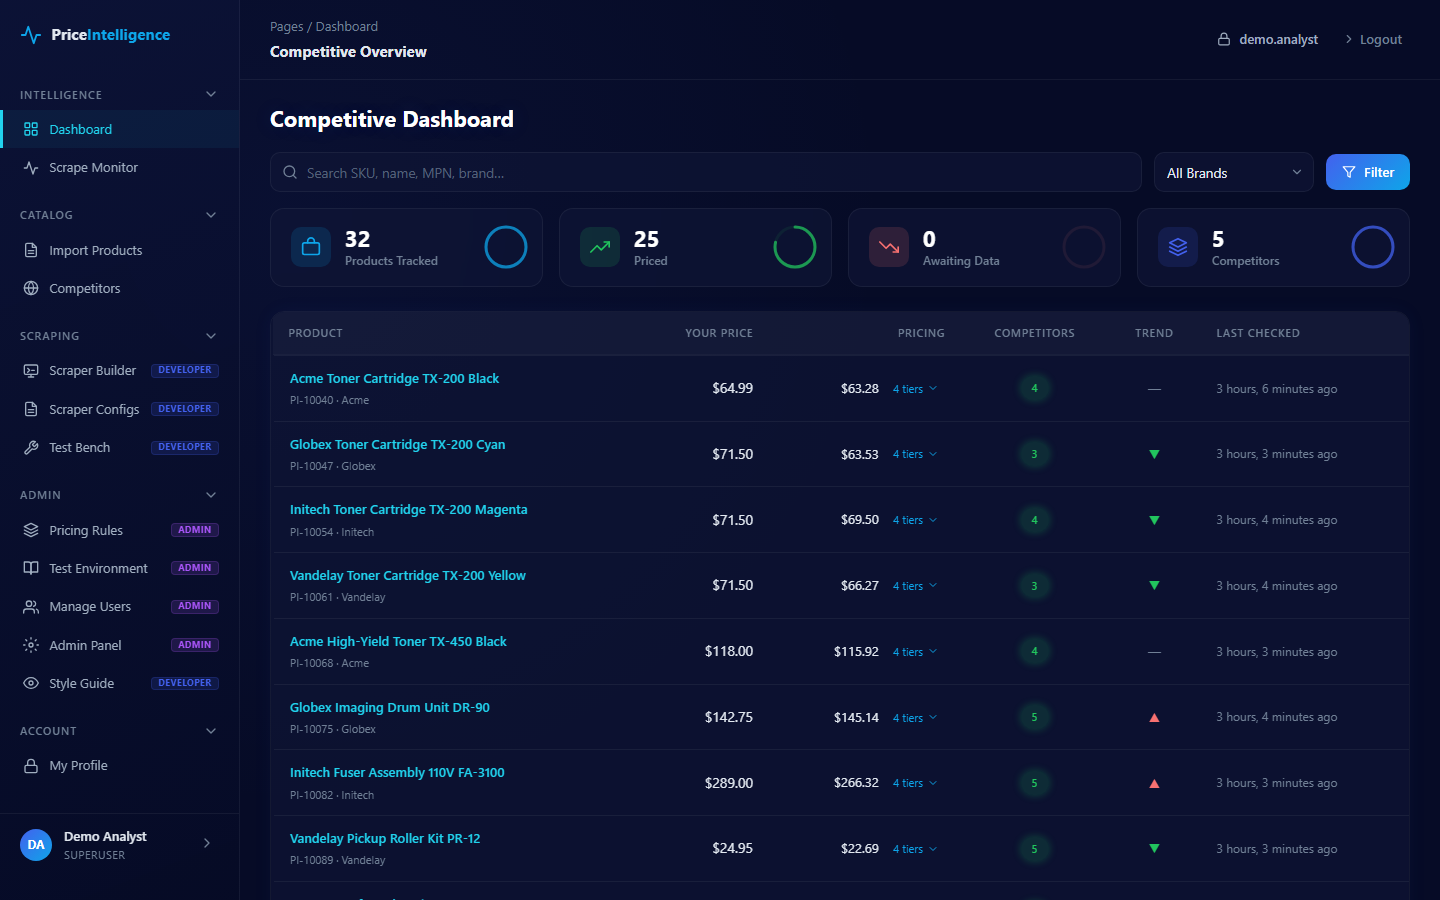Image resolution: width=1440 pixels, height=900 pixels.
Task: Click the Products Tracked progress ring
Action: pos(506,247)
